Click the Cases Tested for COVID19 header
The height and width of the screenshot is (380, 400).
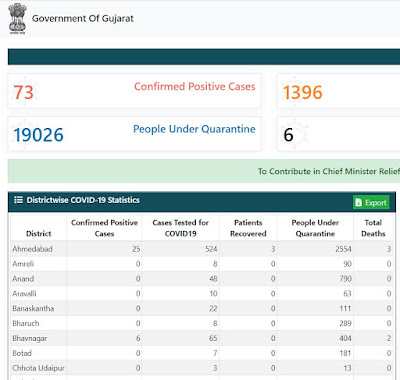(181, 228)
